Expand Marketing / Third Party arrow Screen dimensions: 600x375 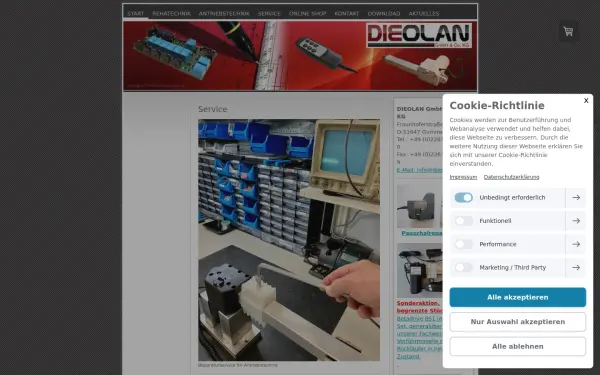[x=576, y=267]
